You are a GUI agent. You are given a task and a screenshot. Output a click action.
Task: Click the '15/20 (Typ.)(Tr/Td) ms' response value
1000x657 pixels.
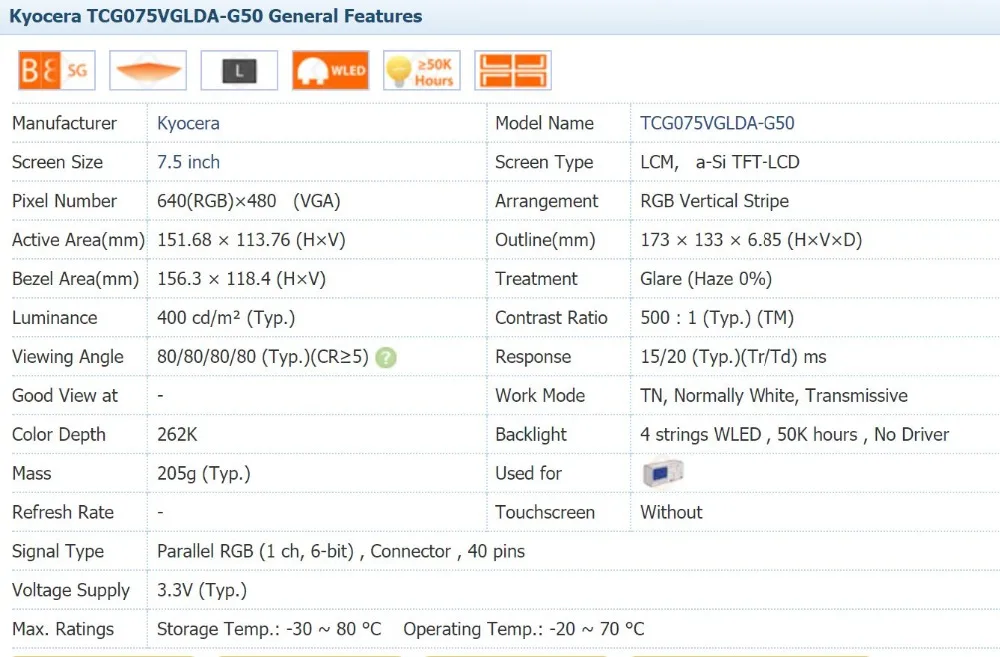(x=733, y=357)
